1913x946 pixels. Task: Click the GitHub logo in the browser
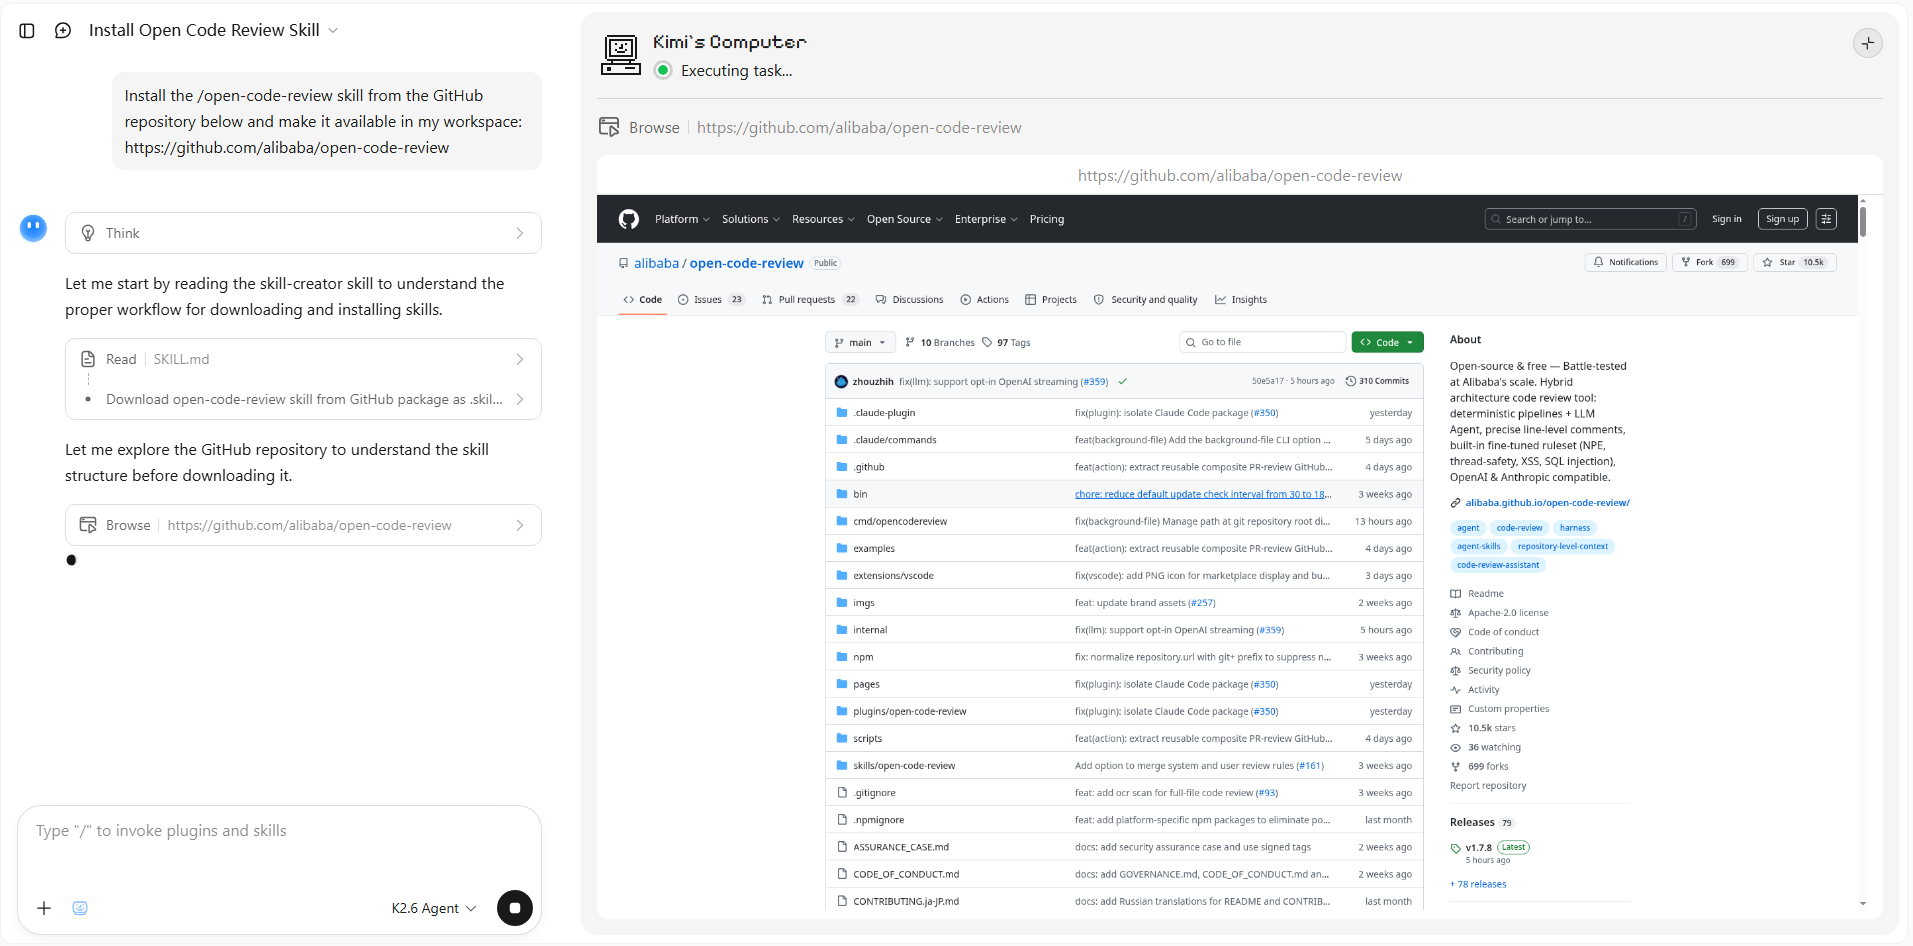pyautogui.click(x=629, y=219)
